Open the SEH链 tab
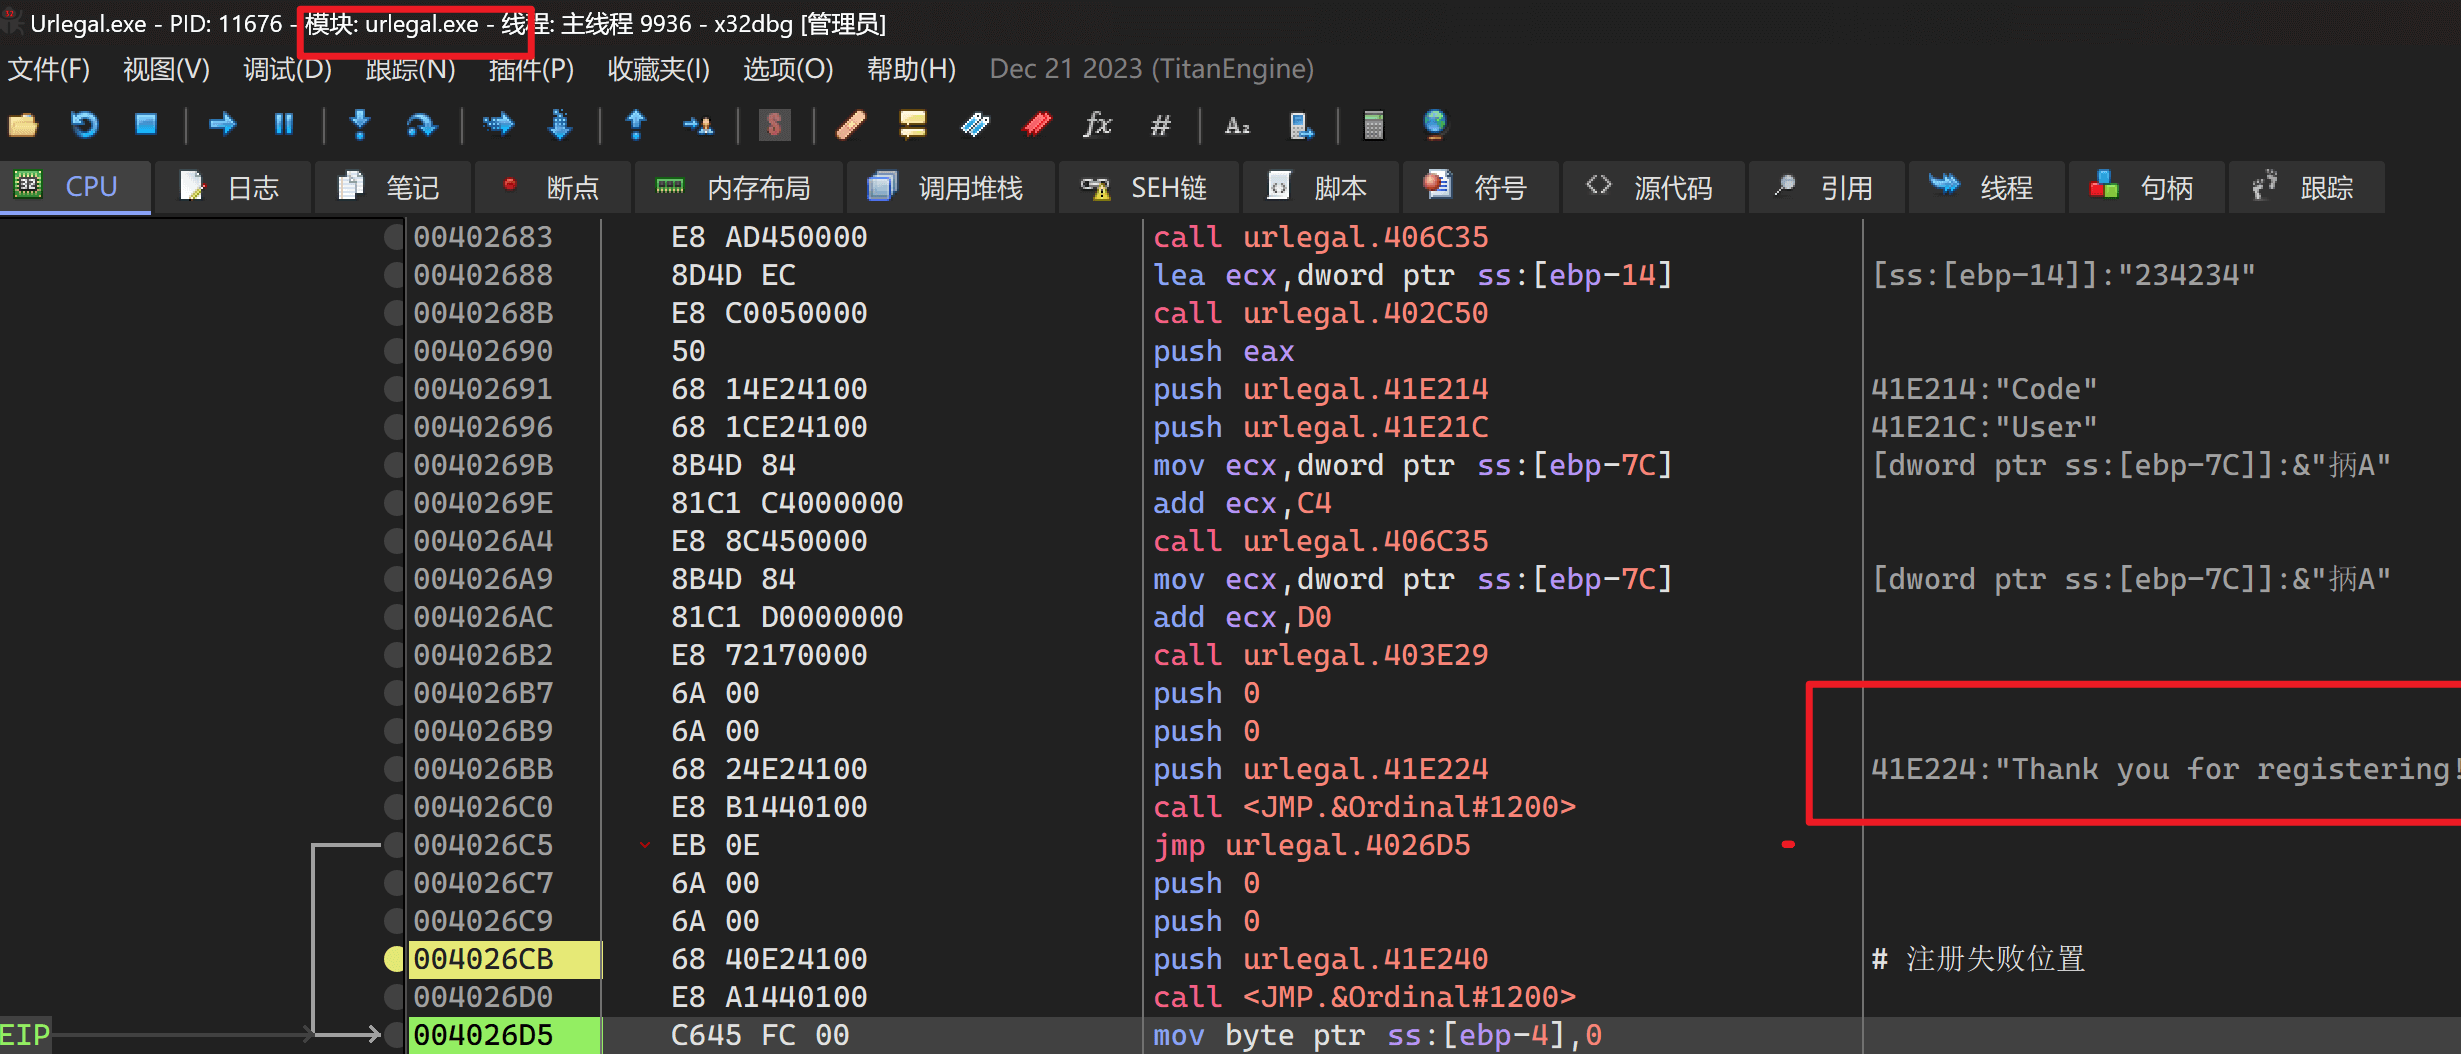 (x=1146, y=187)
